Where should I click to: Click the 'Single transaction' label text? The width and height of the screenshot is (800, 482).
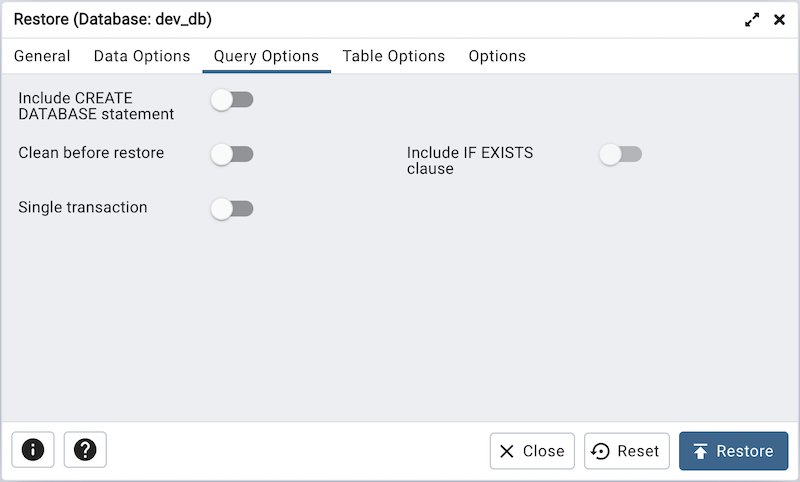tap(83, 208)
